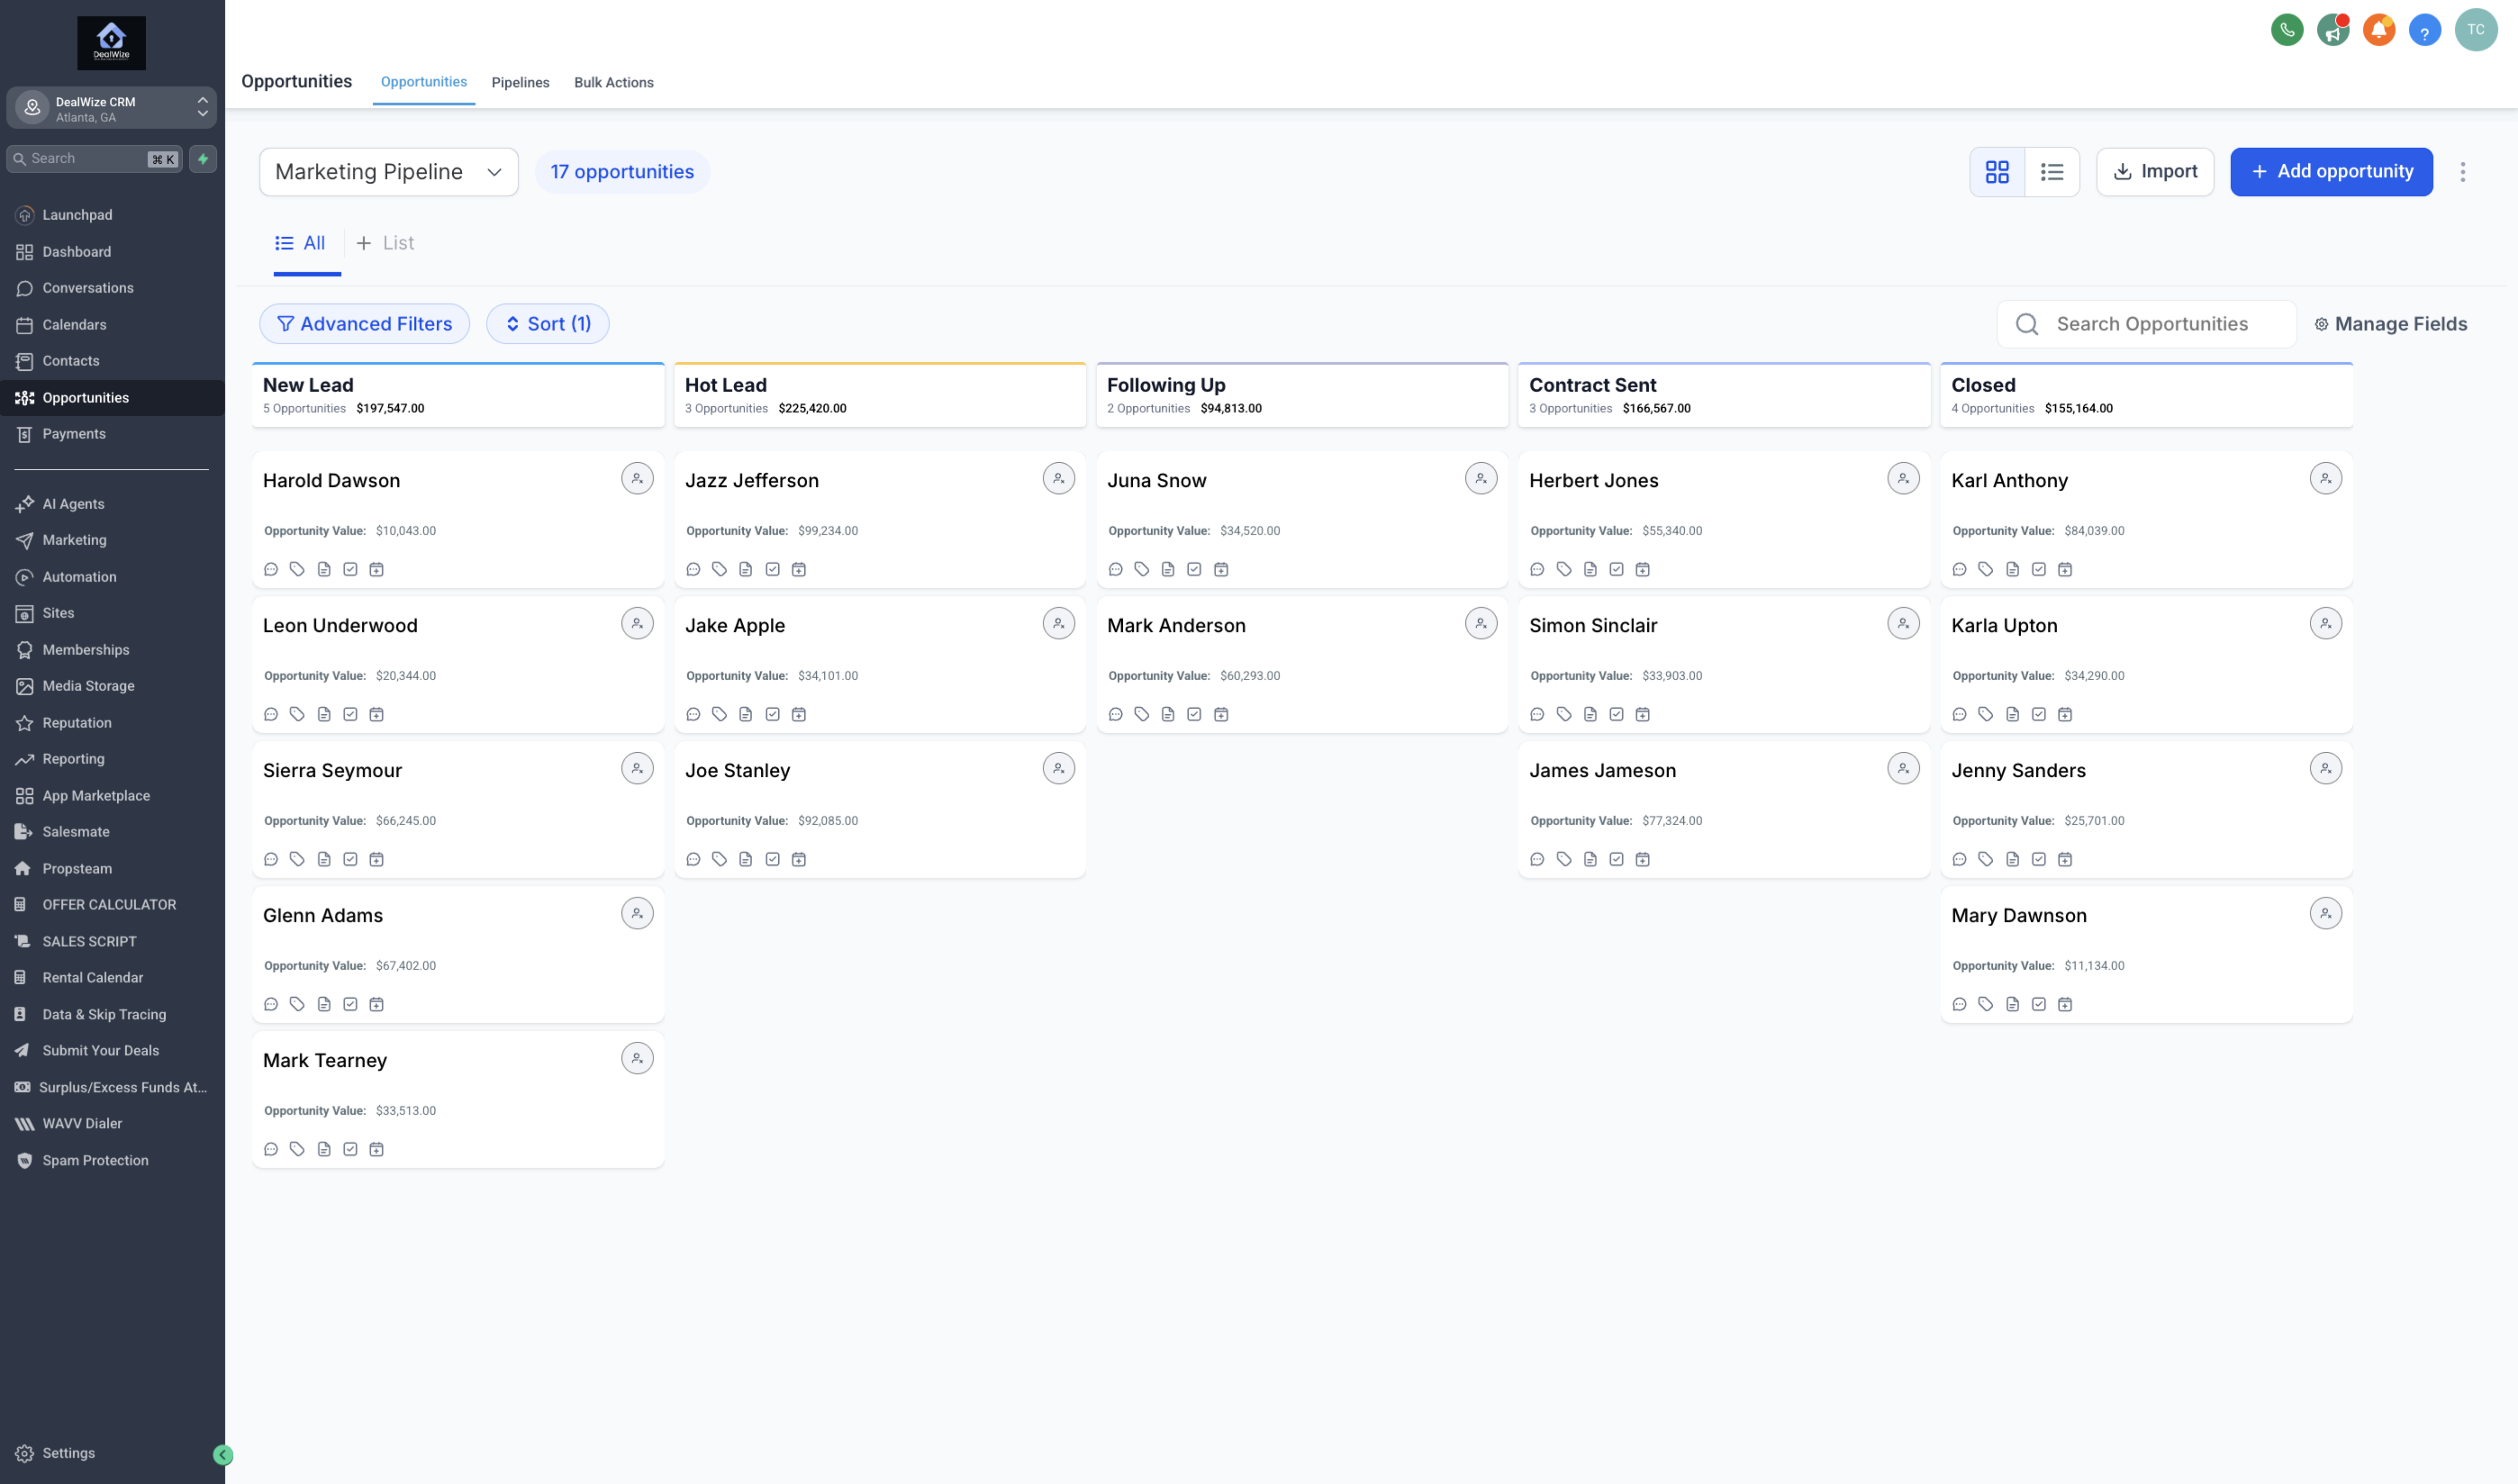The image size is (2518, 1484).
Task: Add a task on Harold Dawson's card
Action: [350, 569]
